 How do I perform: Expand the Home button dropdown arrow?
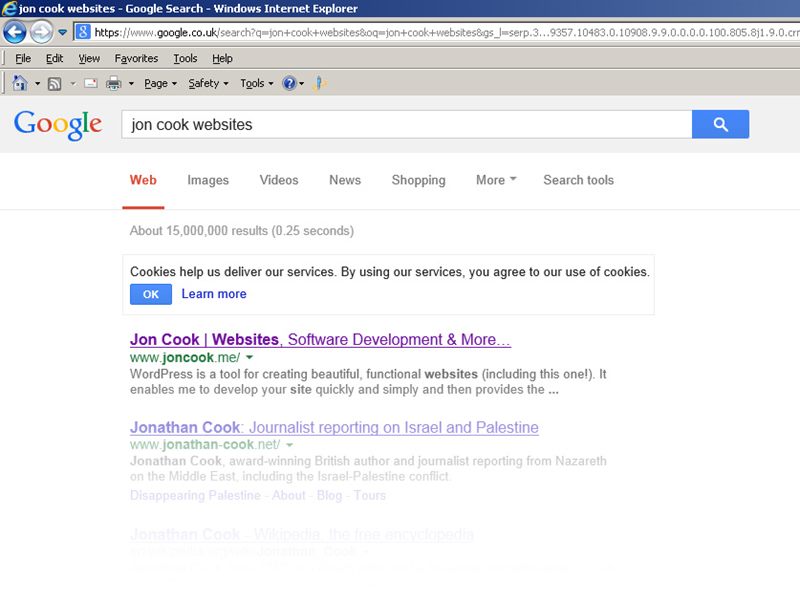point(37,83)
